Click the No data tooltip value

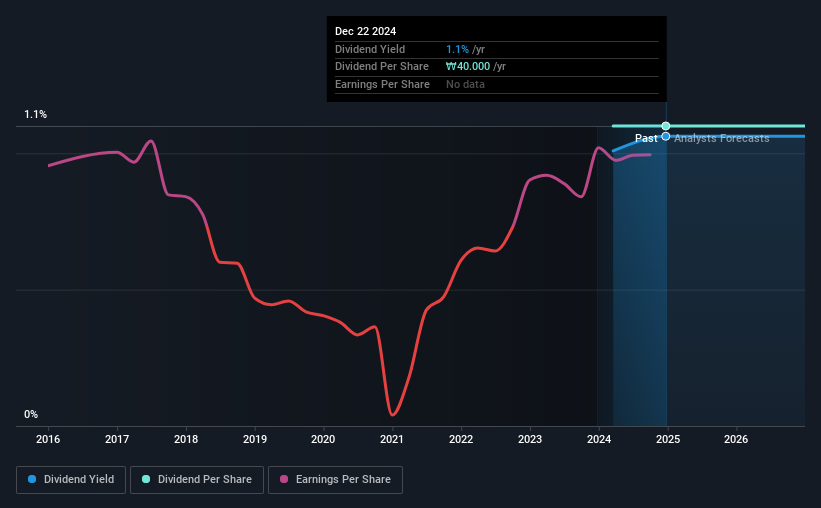465,84
